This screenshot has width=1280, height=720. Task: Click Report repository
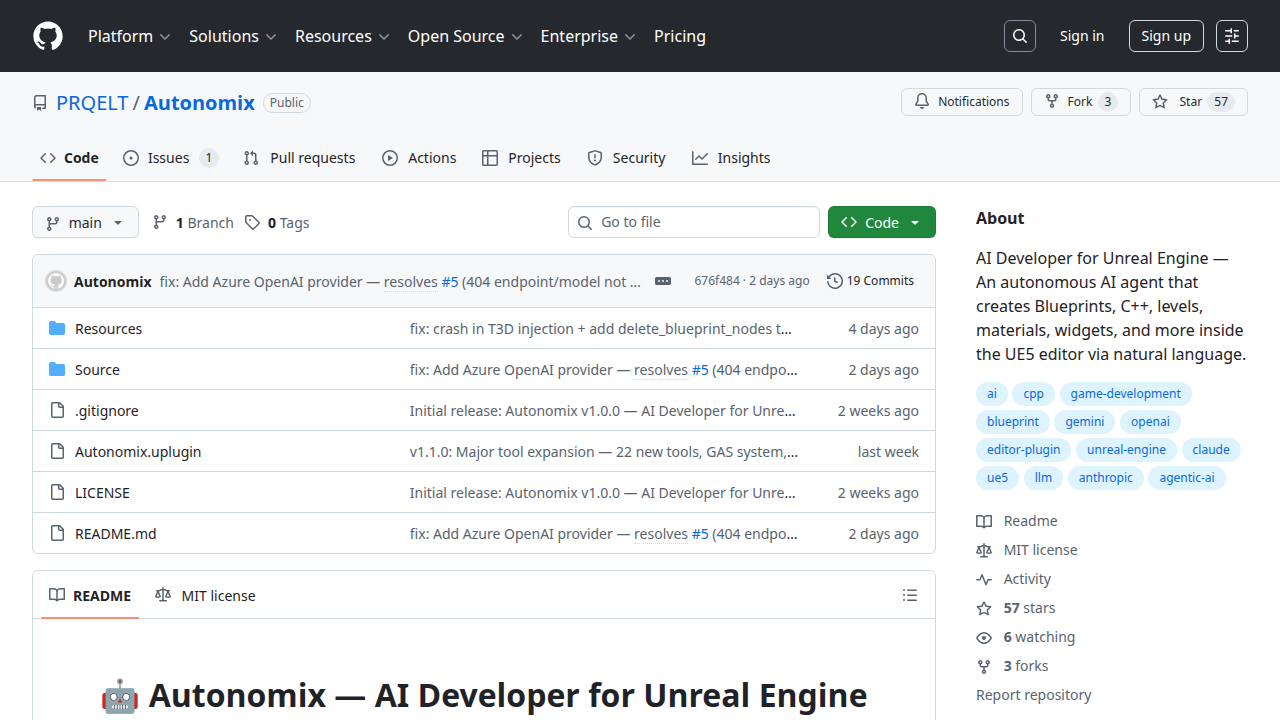pos(1034,695)
